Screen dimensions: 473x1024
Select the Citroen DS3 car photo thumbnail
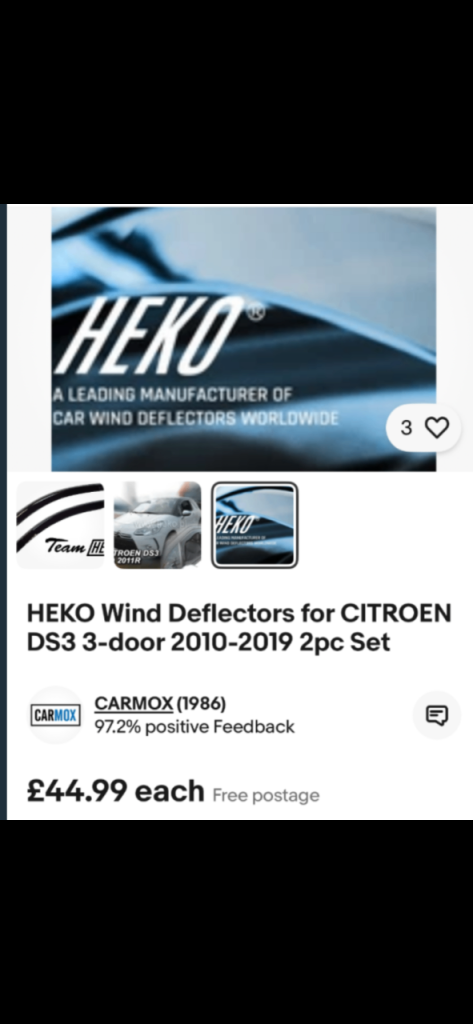(x=157, y=525)
